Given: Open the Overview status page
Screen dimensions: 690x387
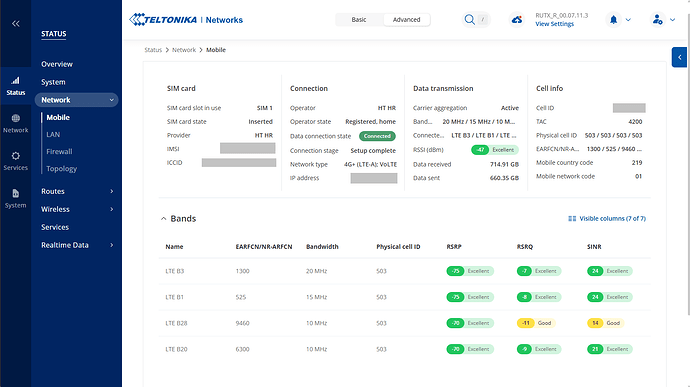Looking at the screenshot, I should (57, 64).
